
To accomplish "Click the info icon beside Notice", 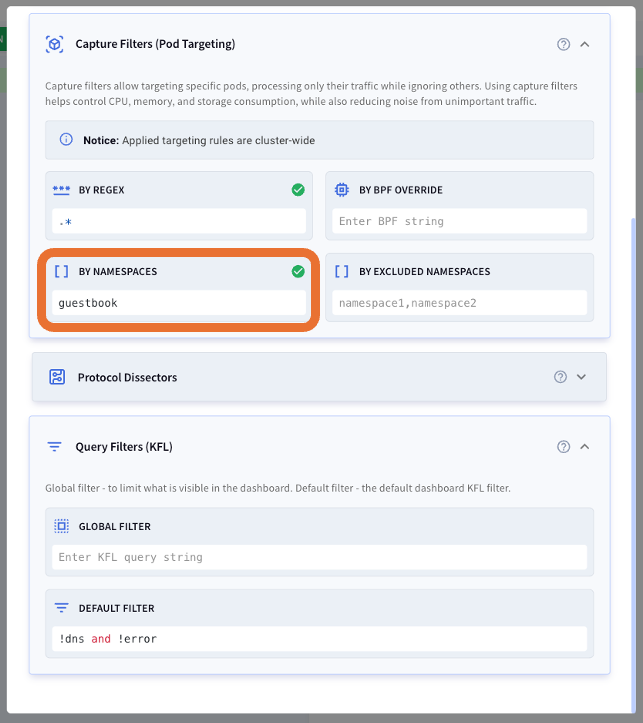I will 66,140.
